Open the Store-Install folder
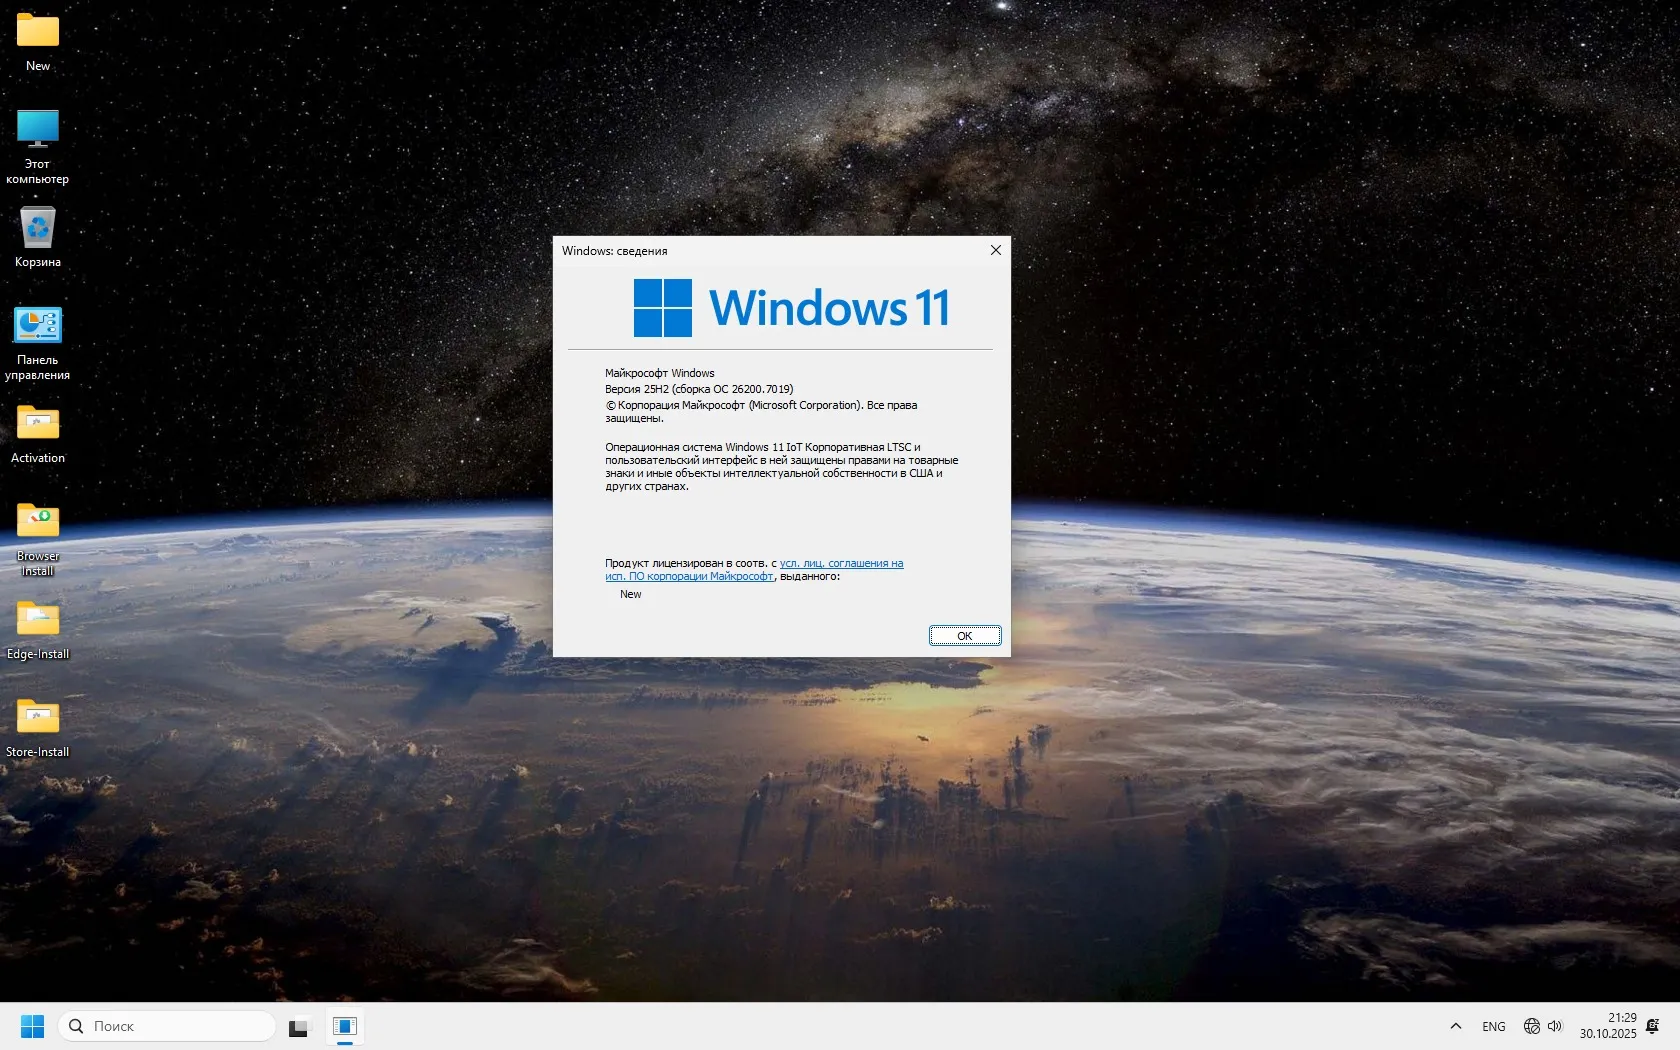 (37, 716)
